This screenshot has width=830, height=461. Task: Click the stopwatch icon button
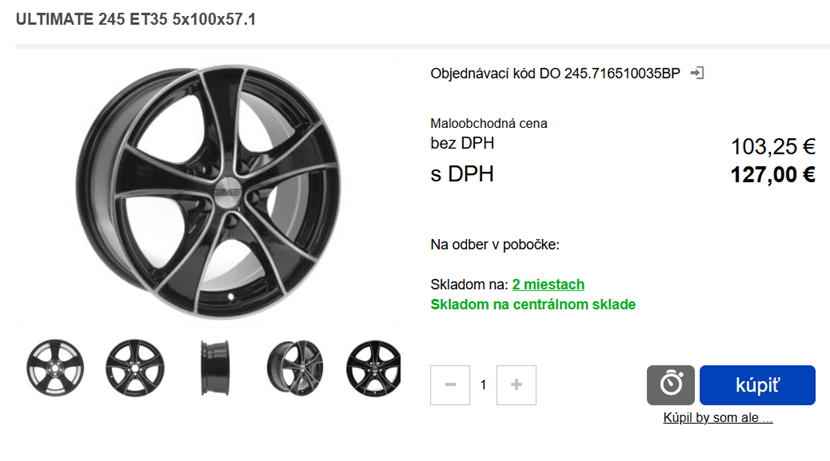(670, 385)
